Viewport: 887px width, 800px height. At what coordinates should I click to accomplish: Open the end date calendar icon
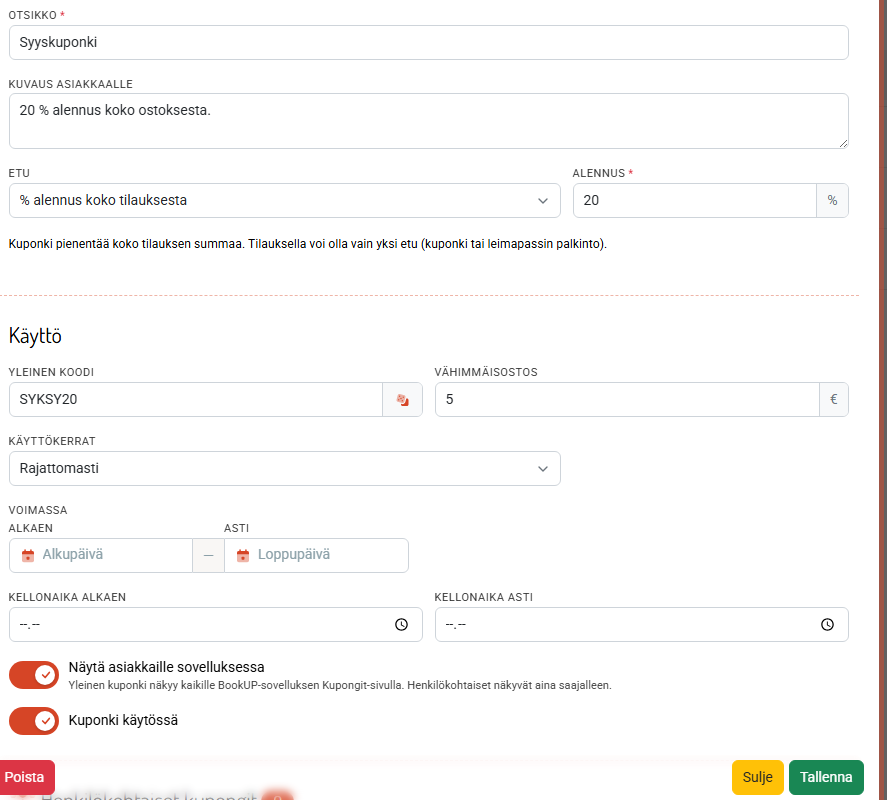[243, 556]
